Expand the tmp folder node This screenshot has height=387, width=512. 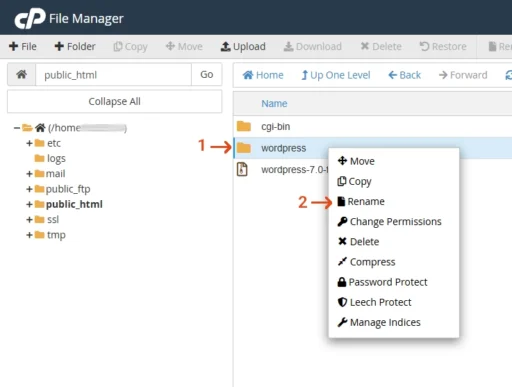[x=29, y=235]
